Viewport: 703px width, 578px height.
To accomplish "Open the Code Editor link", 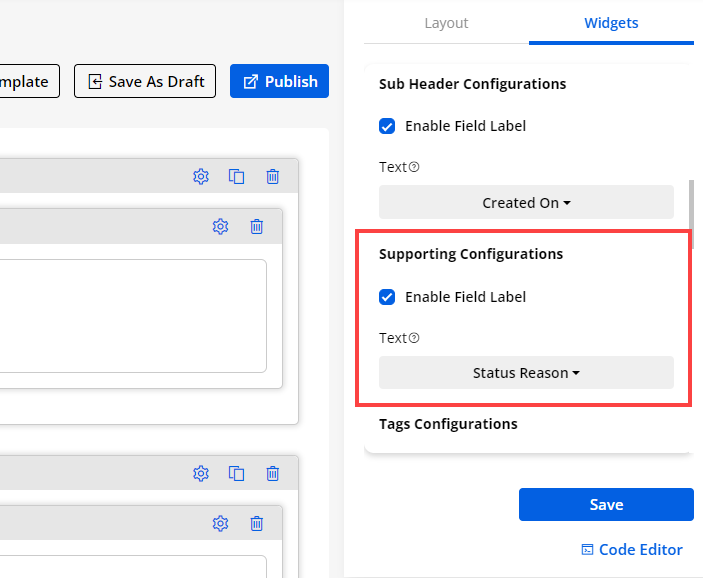I will tap(632, 550).
